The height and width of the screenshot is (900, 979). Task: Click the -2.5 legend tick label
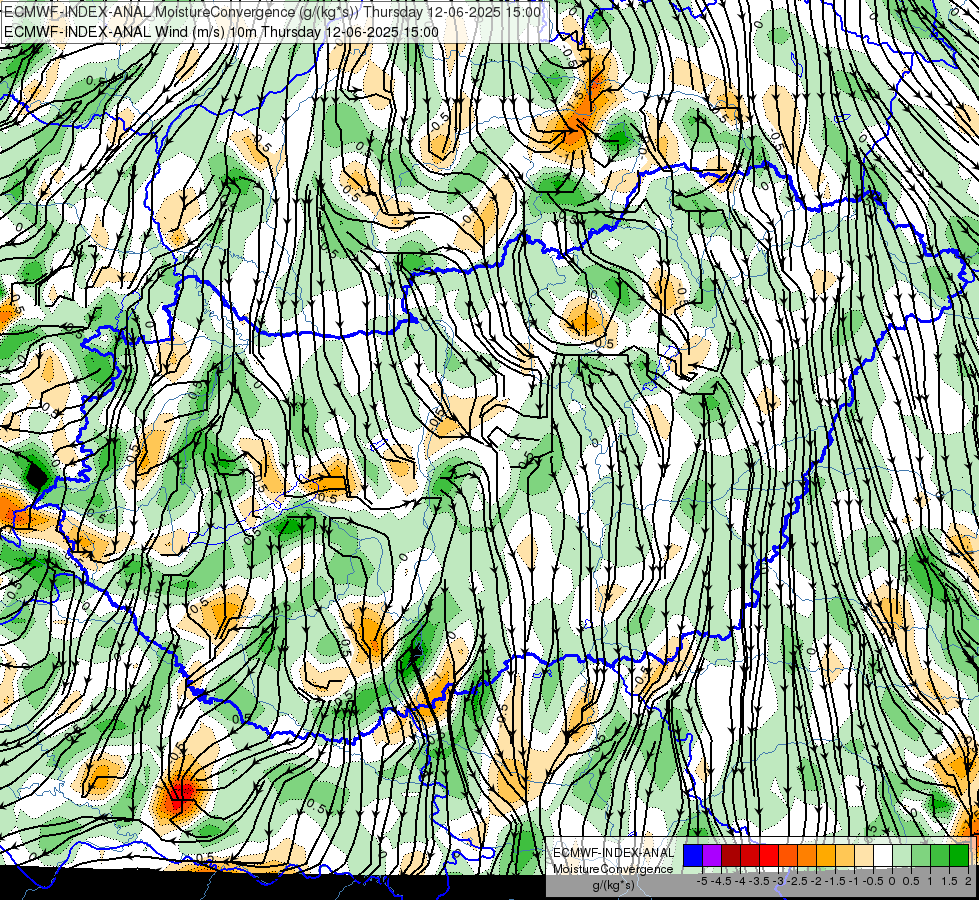798,881
